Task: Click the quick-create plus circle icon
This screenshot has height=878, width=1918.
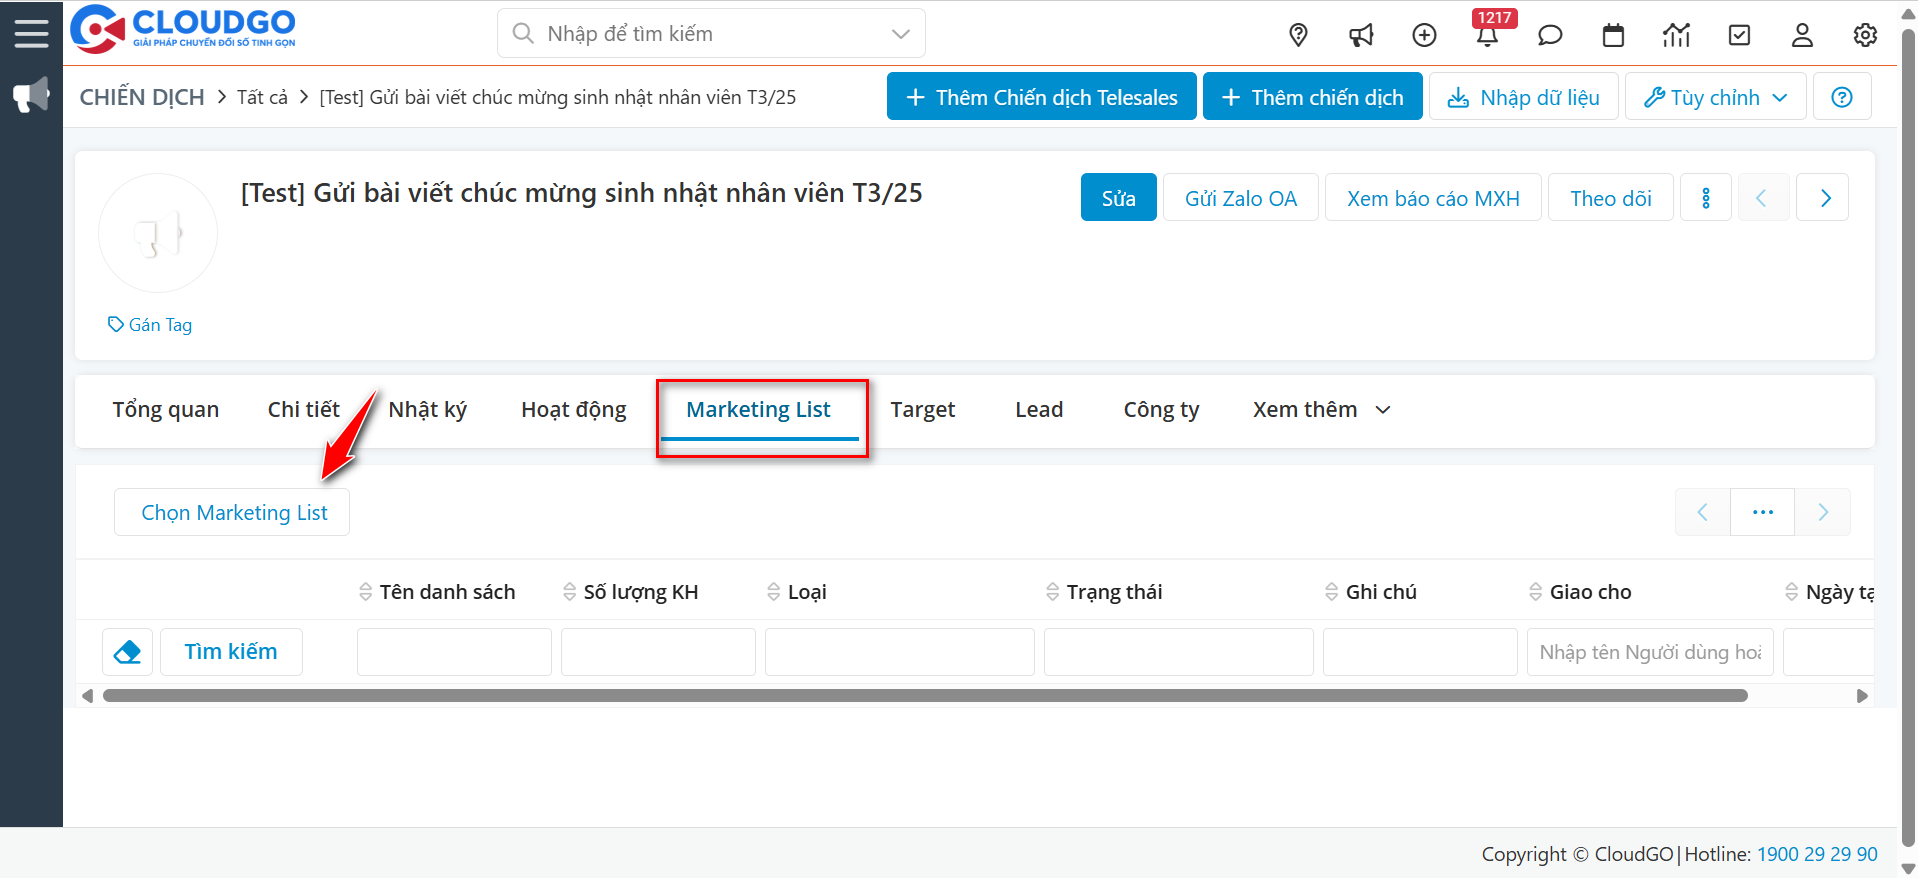Action: click(1424, 35)
